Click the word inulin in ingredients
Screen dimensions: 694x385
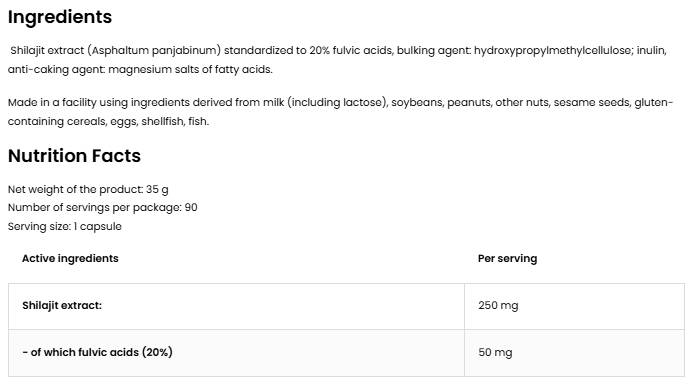[651, 50]
